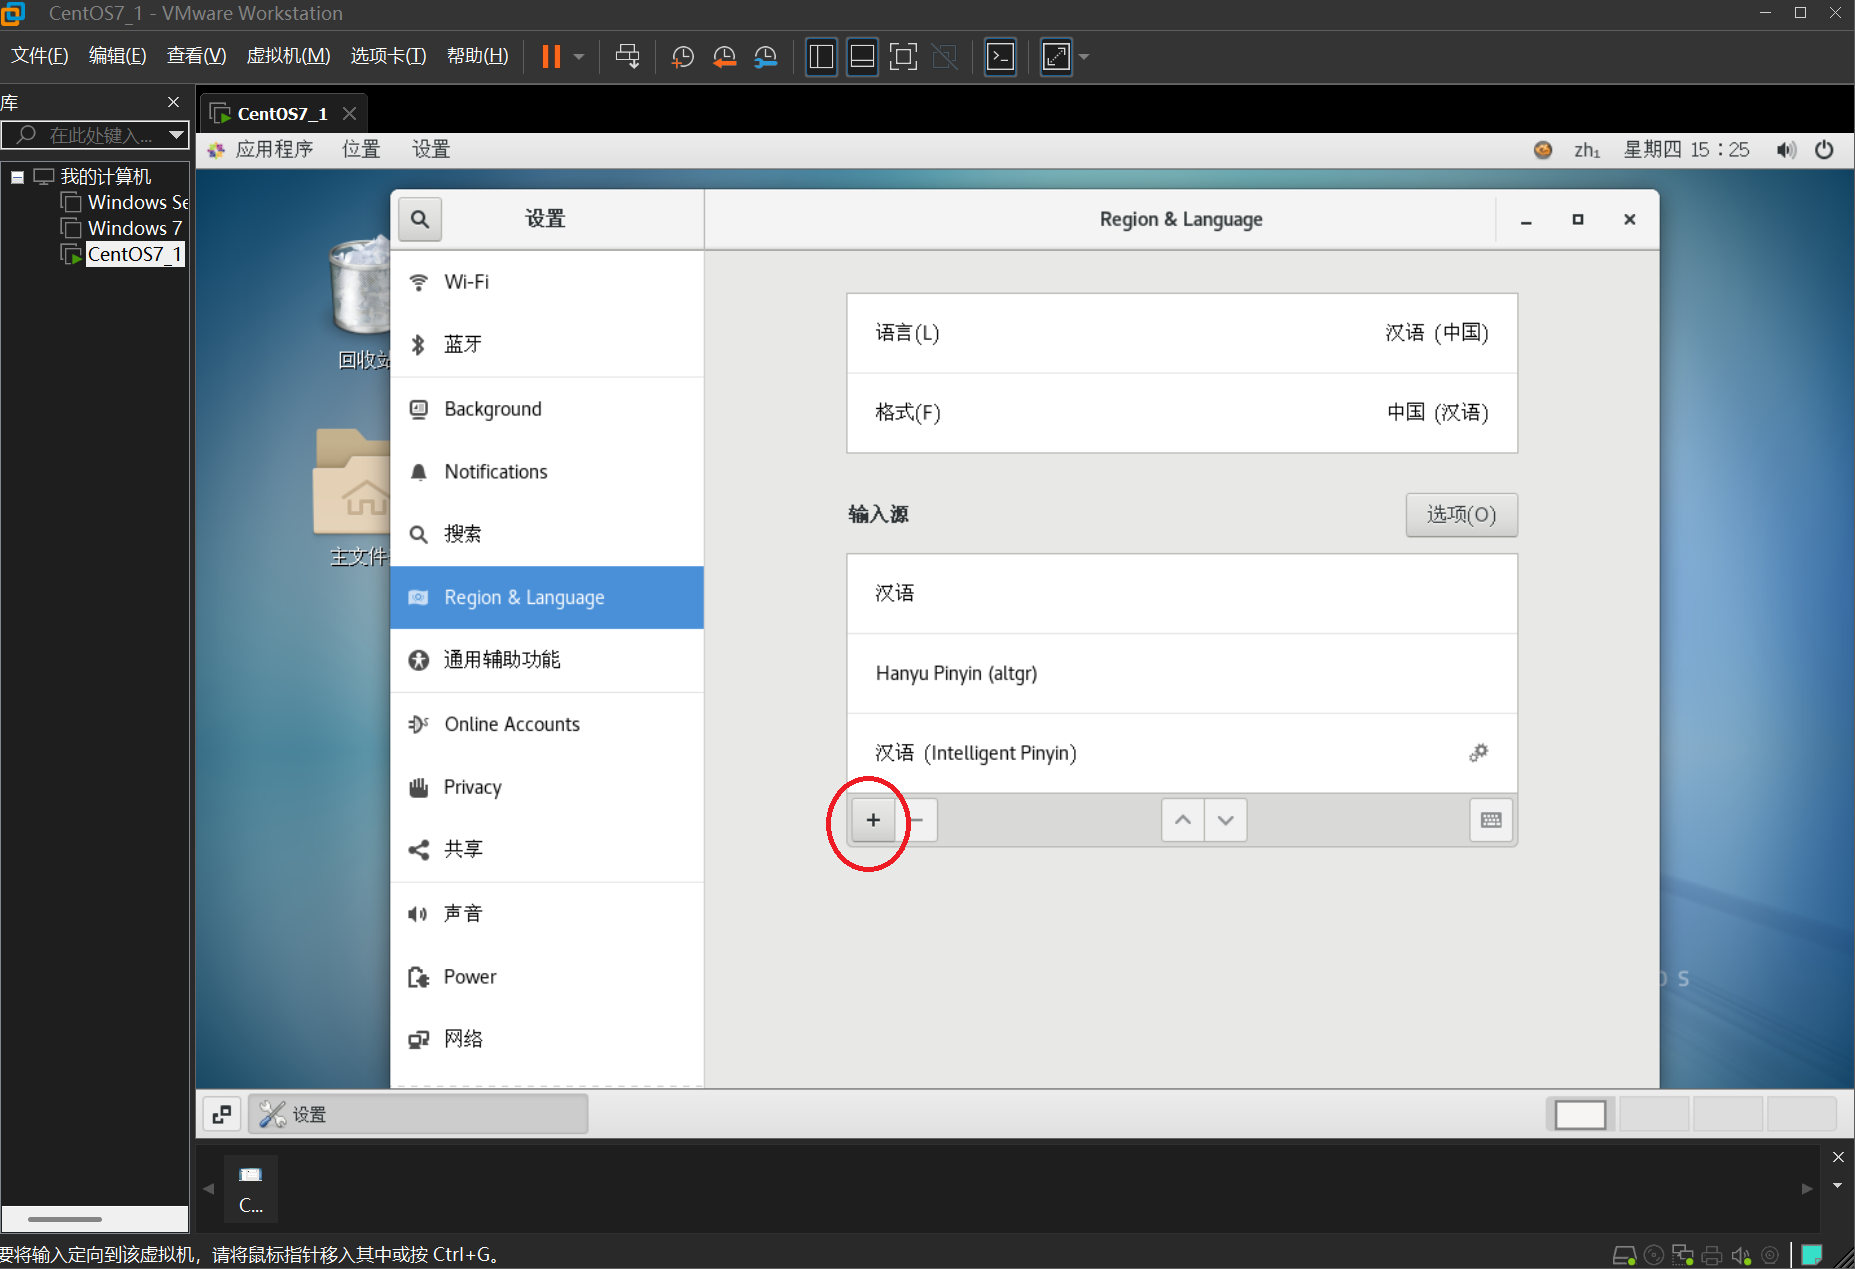Select Windows Se... in the library tree
The width and height of the screenshot is (1855, 1269).
137,202
